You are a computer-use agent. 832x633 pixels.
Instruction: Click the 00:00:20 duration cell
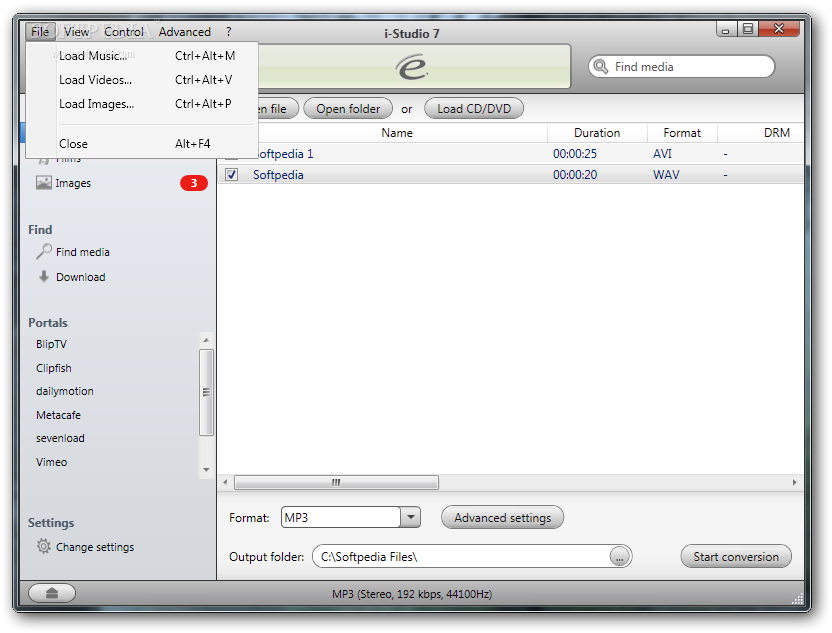(x=575, y=175)
